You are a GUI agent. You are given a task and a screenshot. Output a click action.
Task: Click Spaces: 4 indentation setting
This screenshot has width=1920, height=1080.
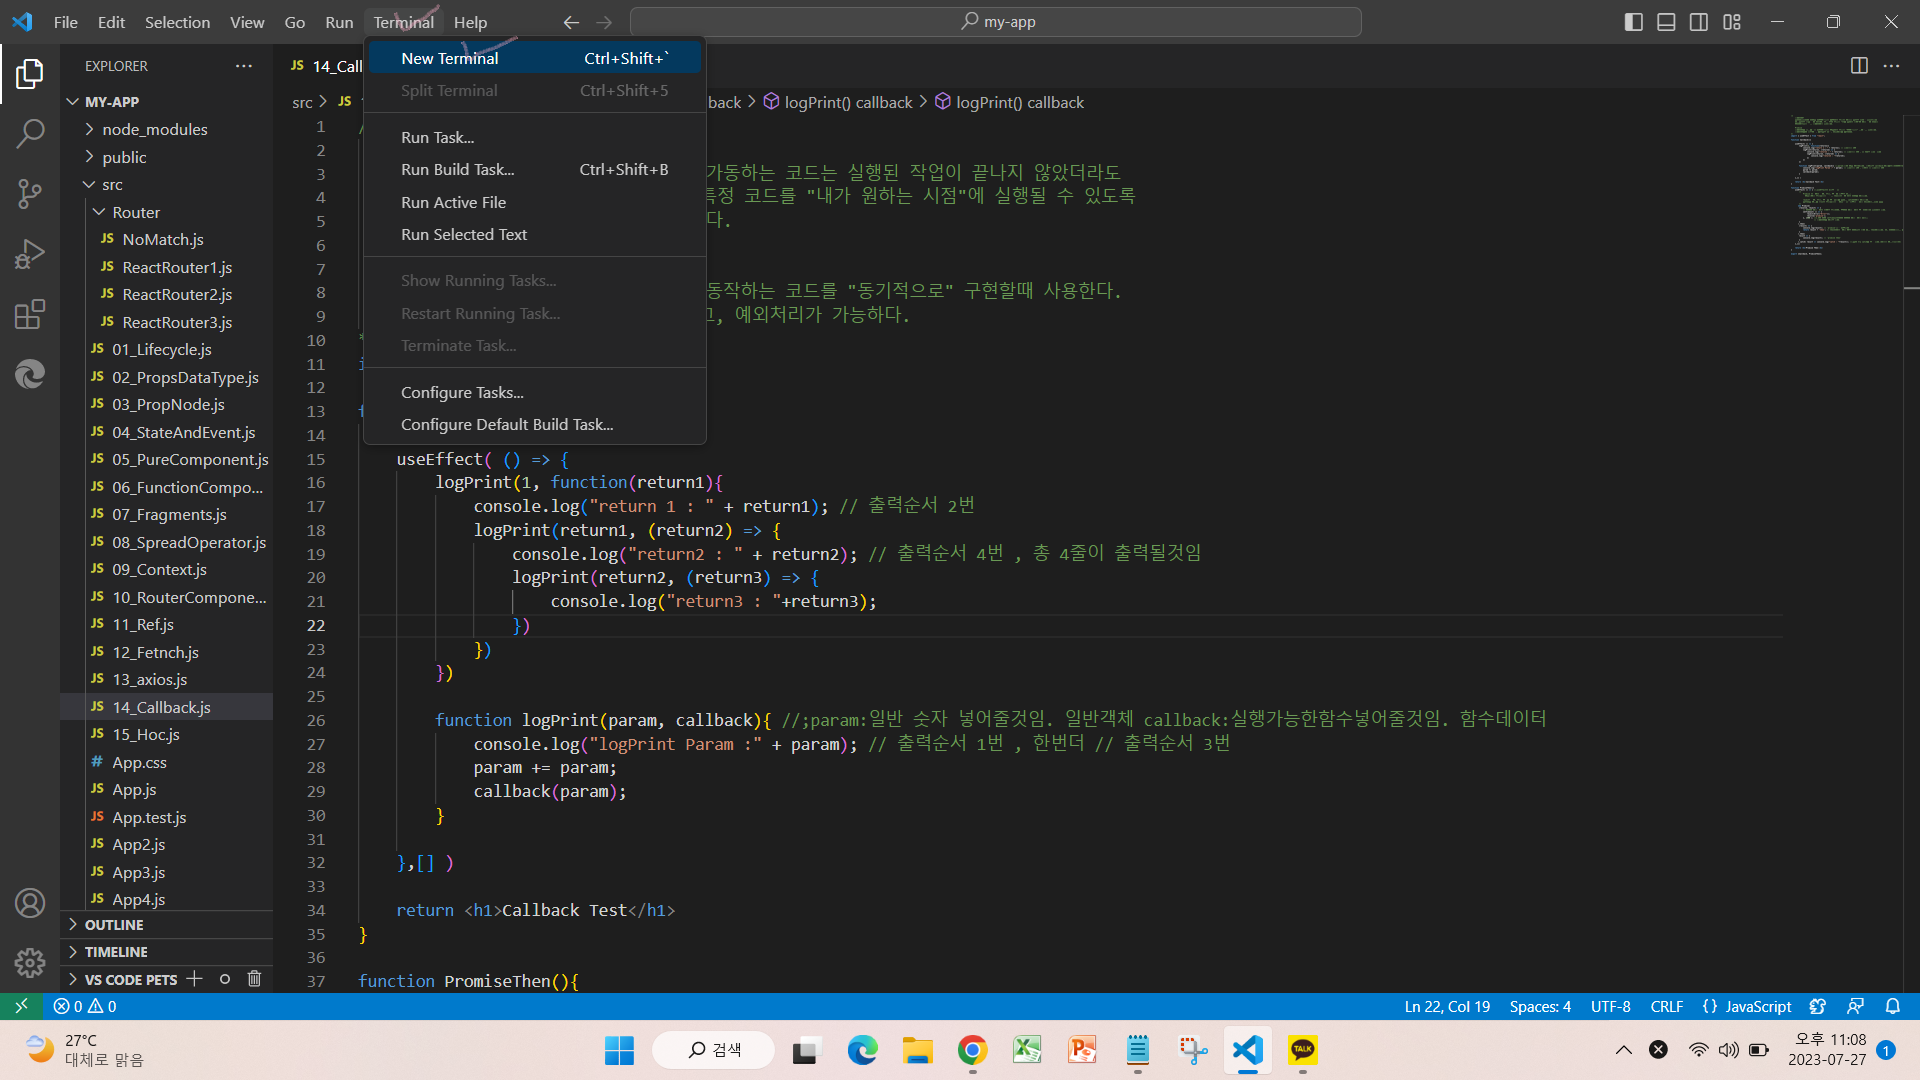1540,1006
